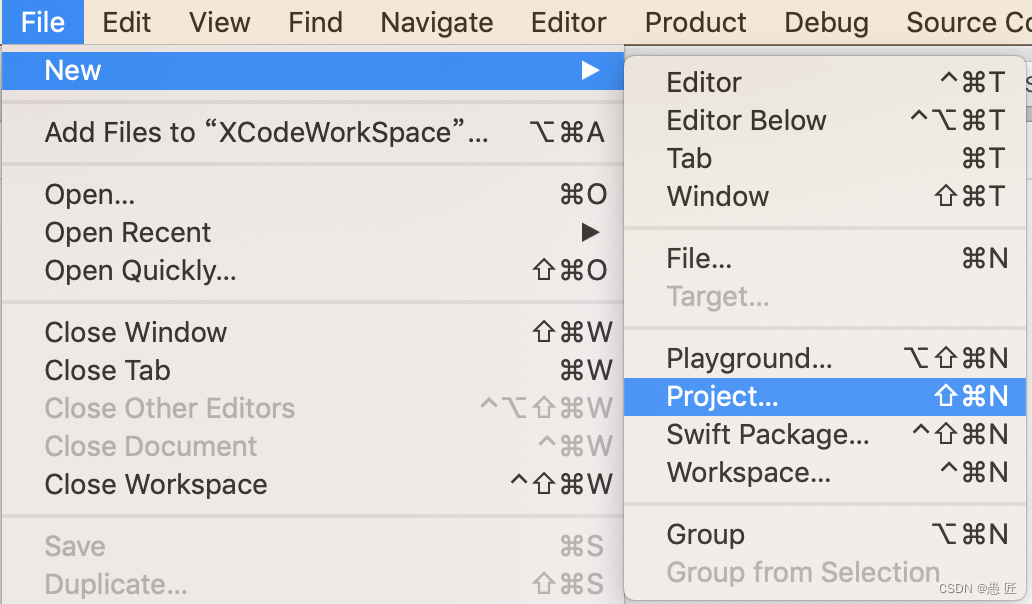Select new Swift Package… item
1032x604 pixels.
click(767, 435)
